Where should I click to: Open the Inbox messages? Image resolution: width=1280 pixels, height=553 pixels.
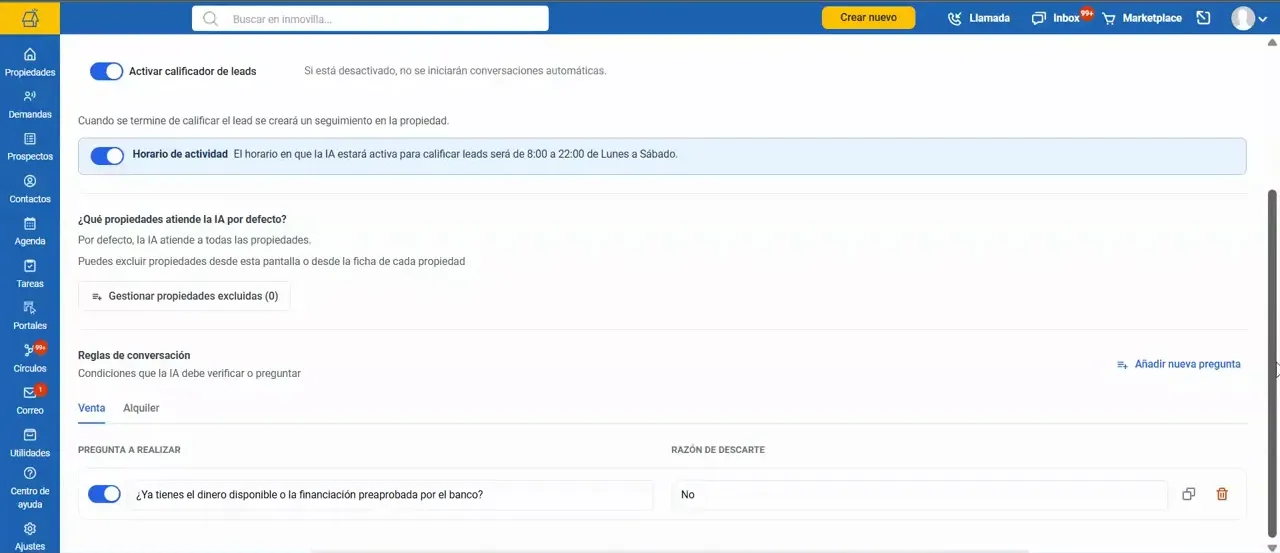click(1061, 18)
